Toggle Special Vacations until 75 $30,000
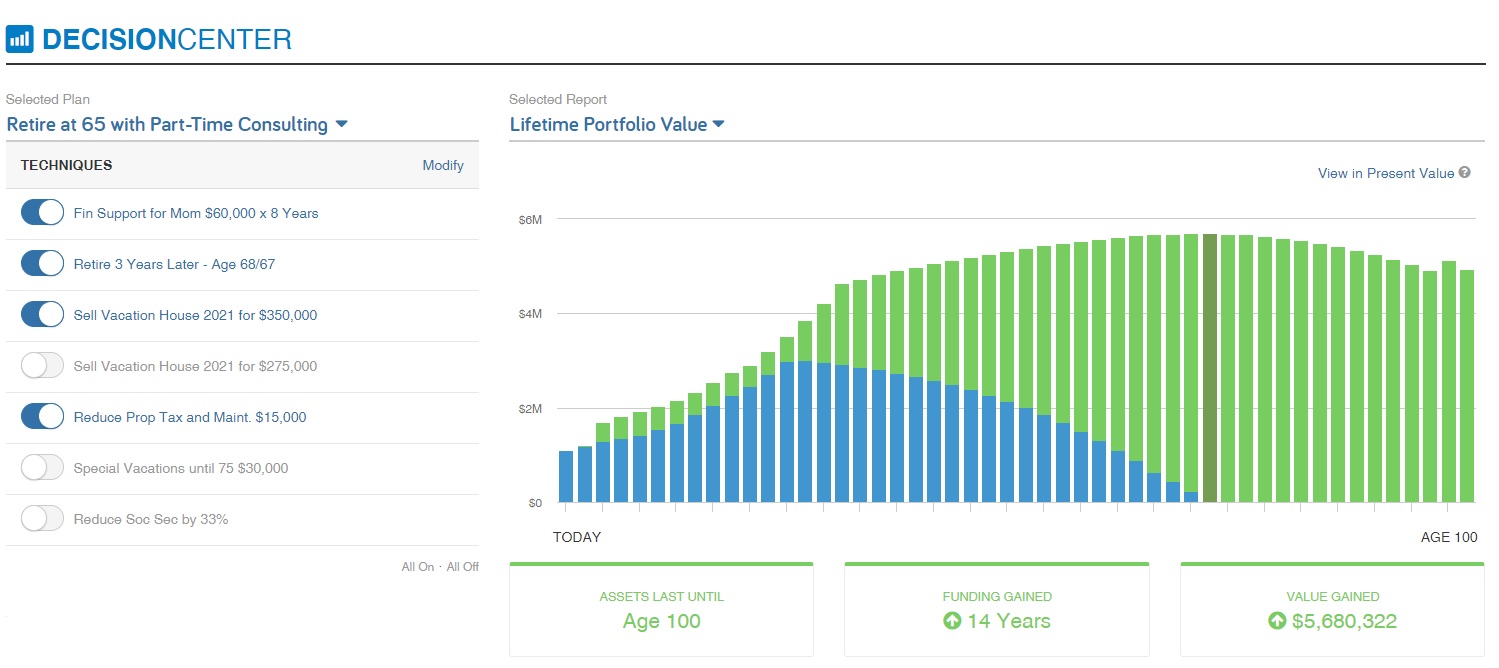 pos(41,467)
